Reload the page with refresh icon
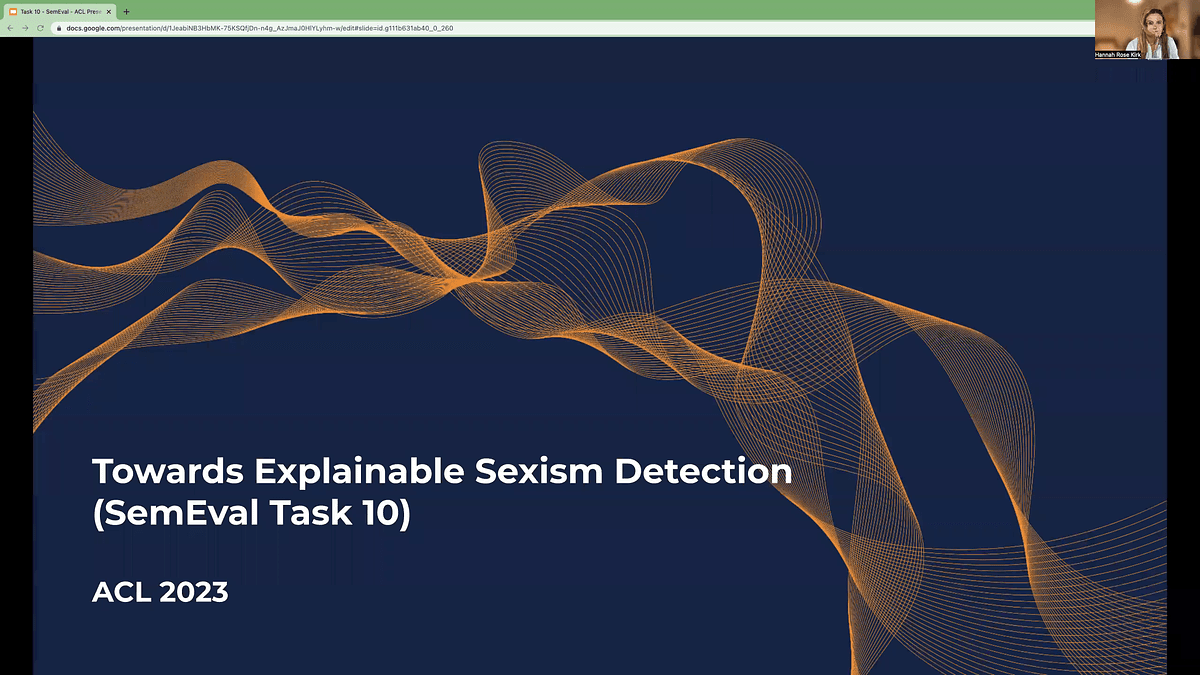 40,28
